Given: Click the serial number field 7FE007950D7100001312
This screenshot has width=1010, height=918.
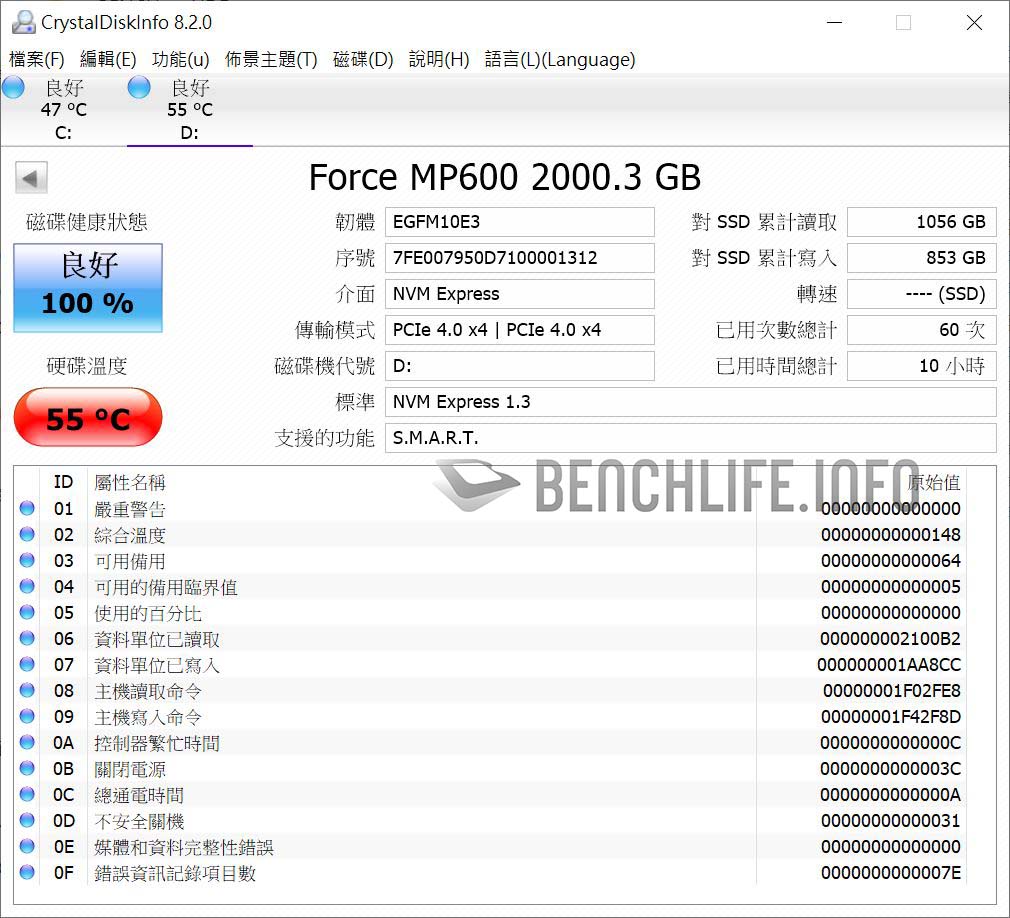Looking at the screenshot, I should pyautogui.click(x=520, y=258).
